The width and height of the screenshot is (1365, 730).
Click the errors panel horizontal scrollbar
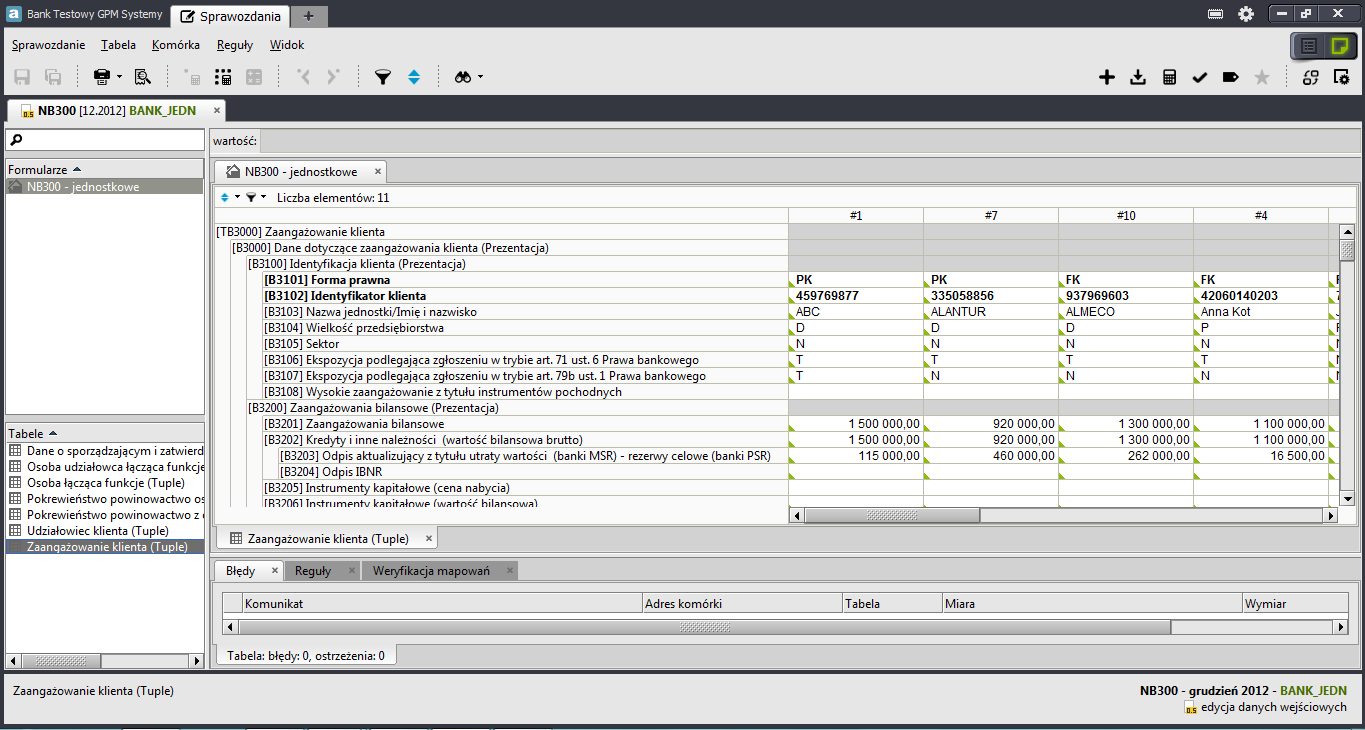(704, 627)
